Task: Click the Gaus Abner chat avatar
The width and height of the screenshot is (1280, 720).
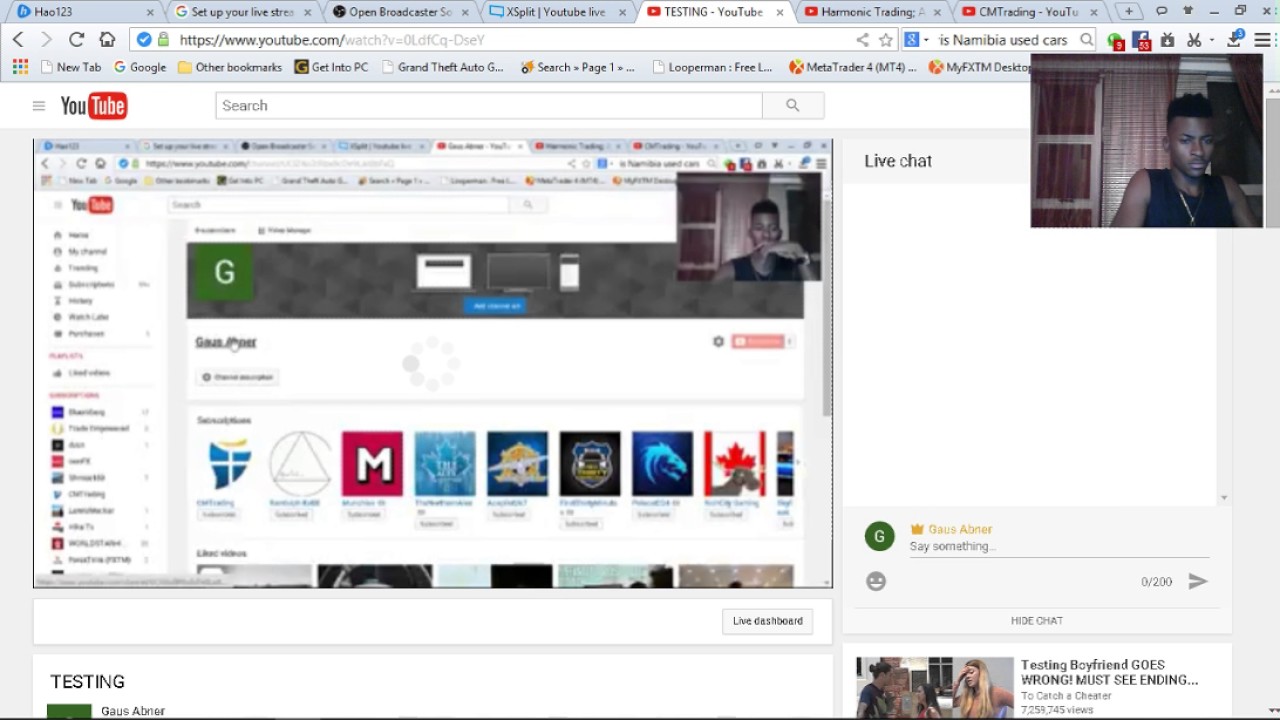Action: pyautogui.click(x=880, y=537)
